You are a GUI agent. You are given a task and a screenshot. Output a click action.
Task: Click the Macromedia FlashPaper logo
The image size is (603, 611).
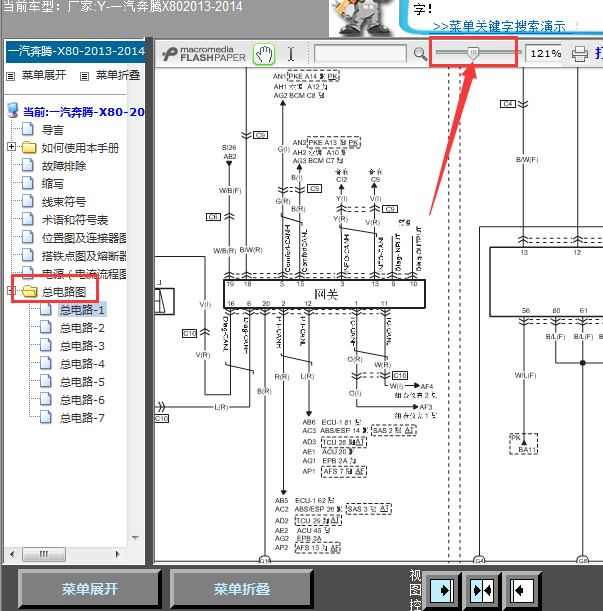tap(204, 54)
